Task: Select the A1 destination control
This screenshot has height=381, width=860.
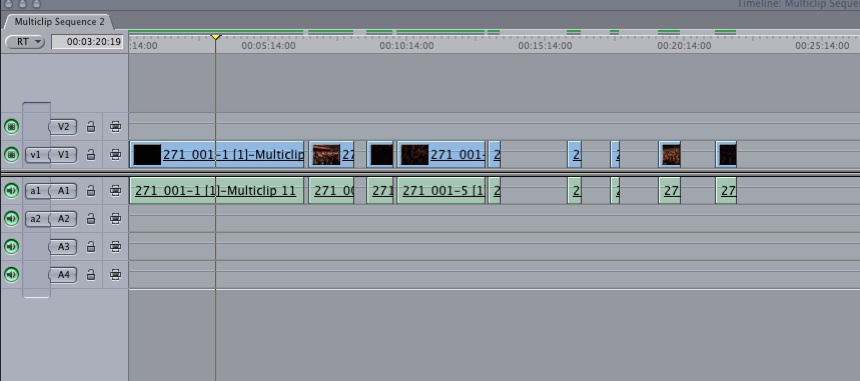Action: 63,191
